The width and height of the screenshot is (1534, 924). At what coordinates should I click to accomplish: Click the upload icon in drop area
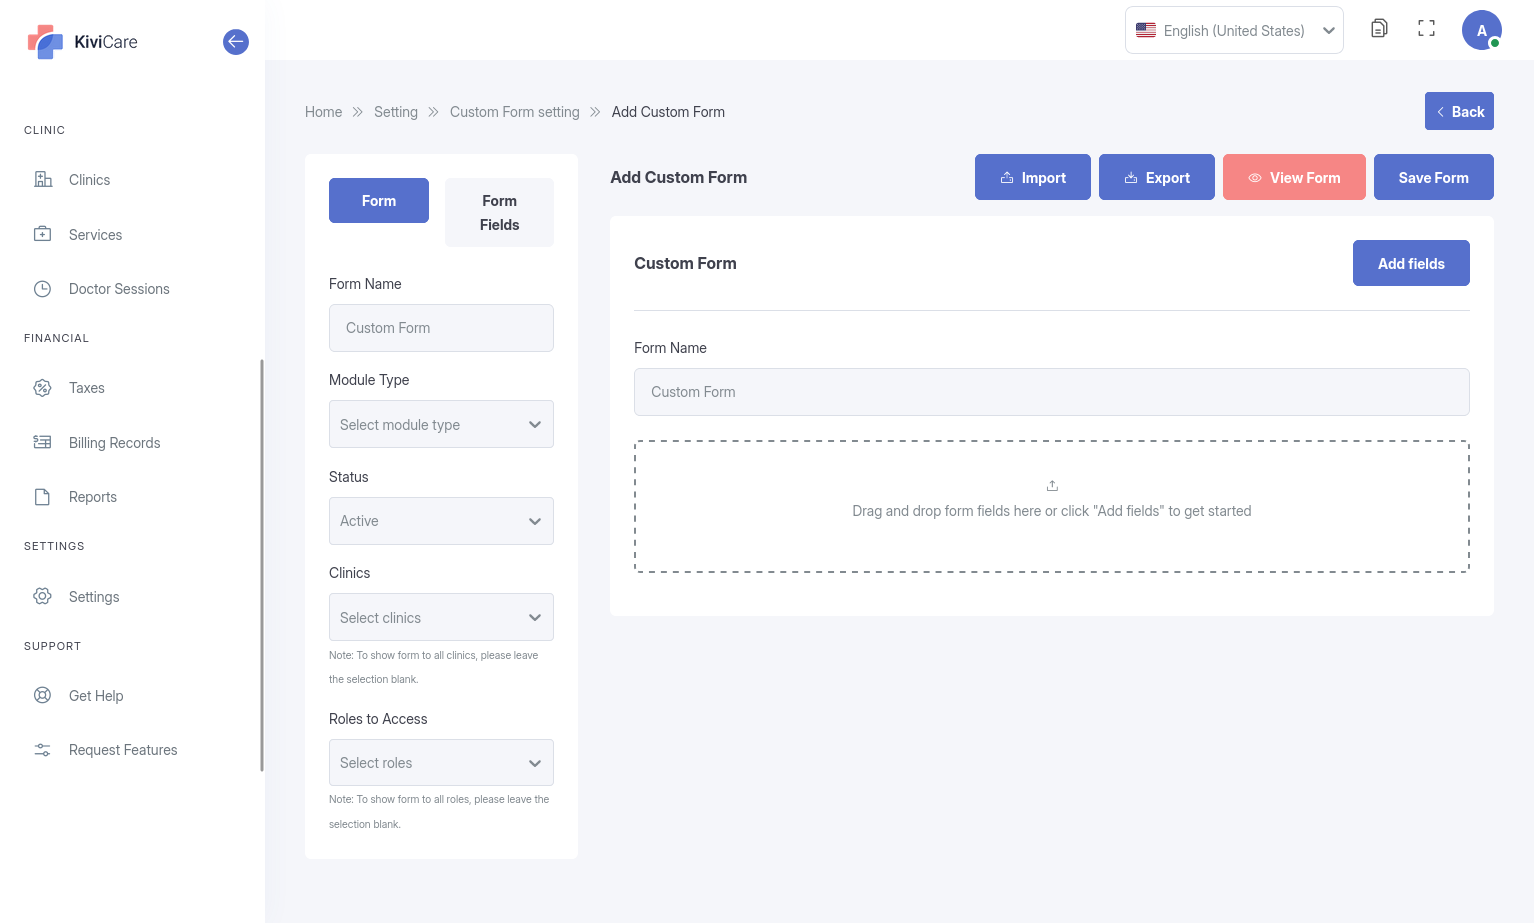[x=1052, y=486]
